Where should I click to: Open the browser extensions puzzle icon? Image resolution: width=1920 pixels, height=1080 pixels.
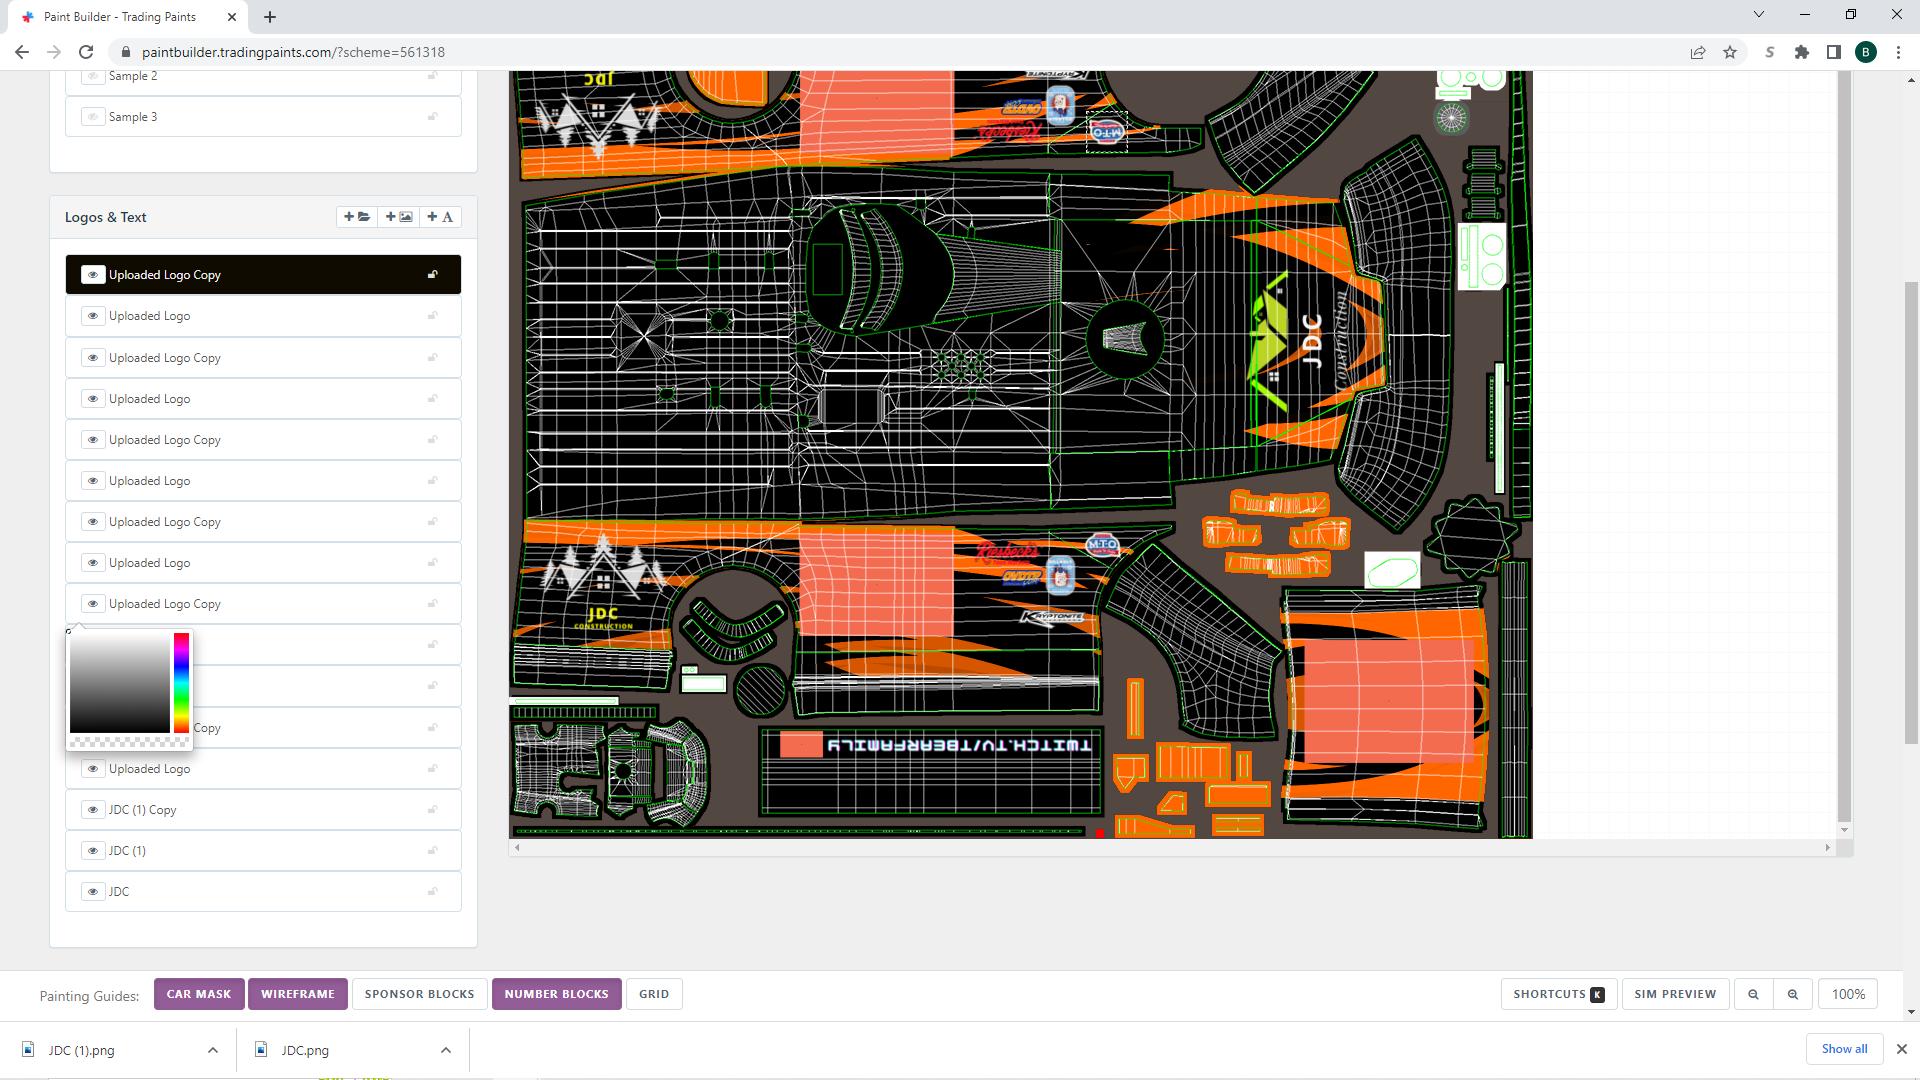1802,52
